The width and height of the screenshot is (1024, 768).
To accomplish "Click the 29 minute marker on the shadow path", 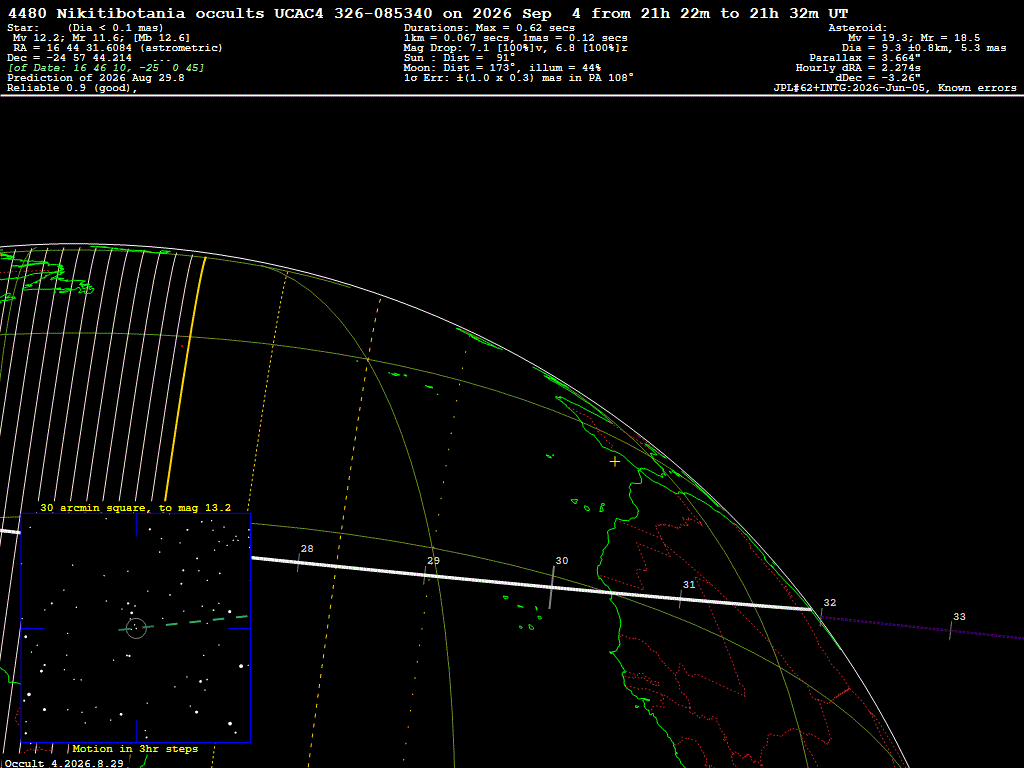I will (x=425, y=575).
